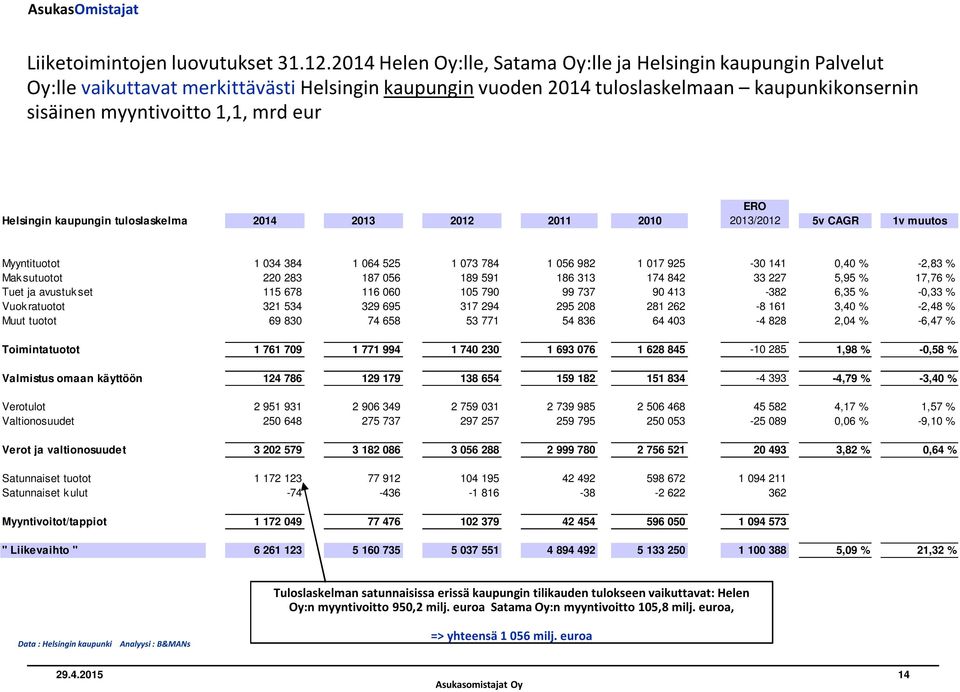Select Myyntituotot 2014 value 1 034 384

point(278,263)
